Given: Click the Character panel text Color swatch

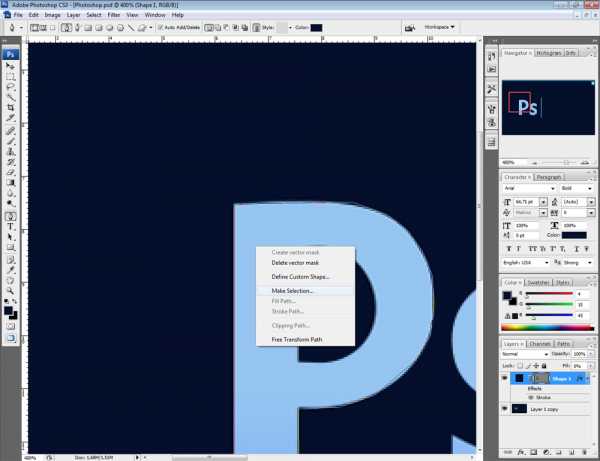Looking at the screenshot, I should (x=574, y=235).
